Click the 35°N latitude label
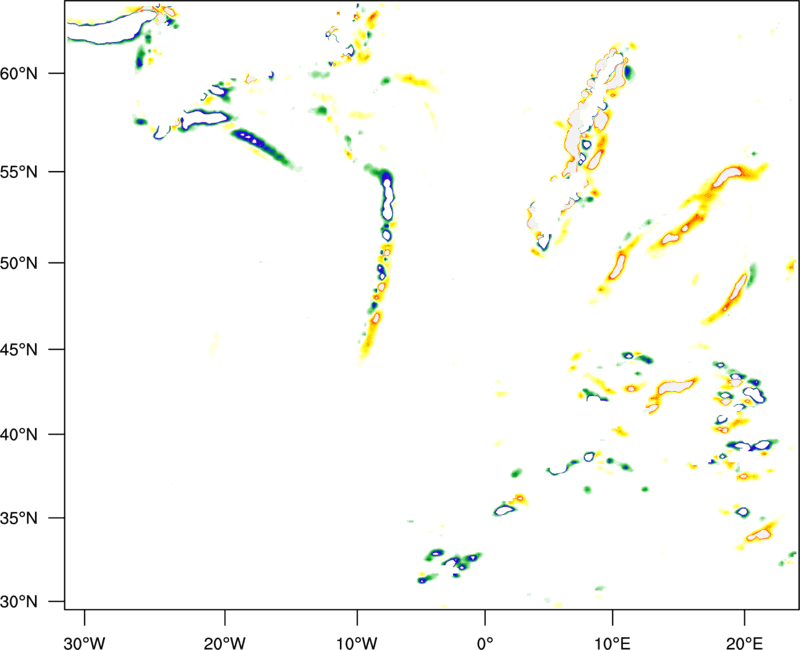800x650 pixels. click(19, 518)
